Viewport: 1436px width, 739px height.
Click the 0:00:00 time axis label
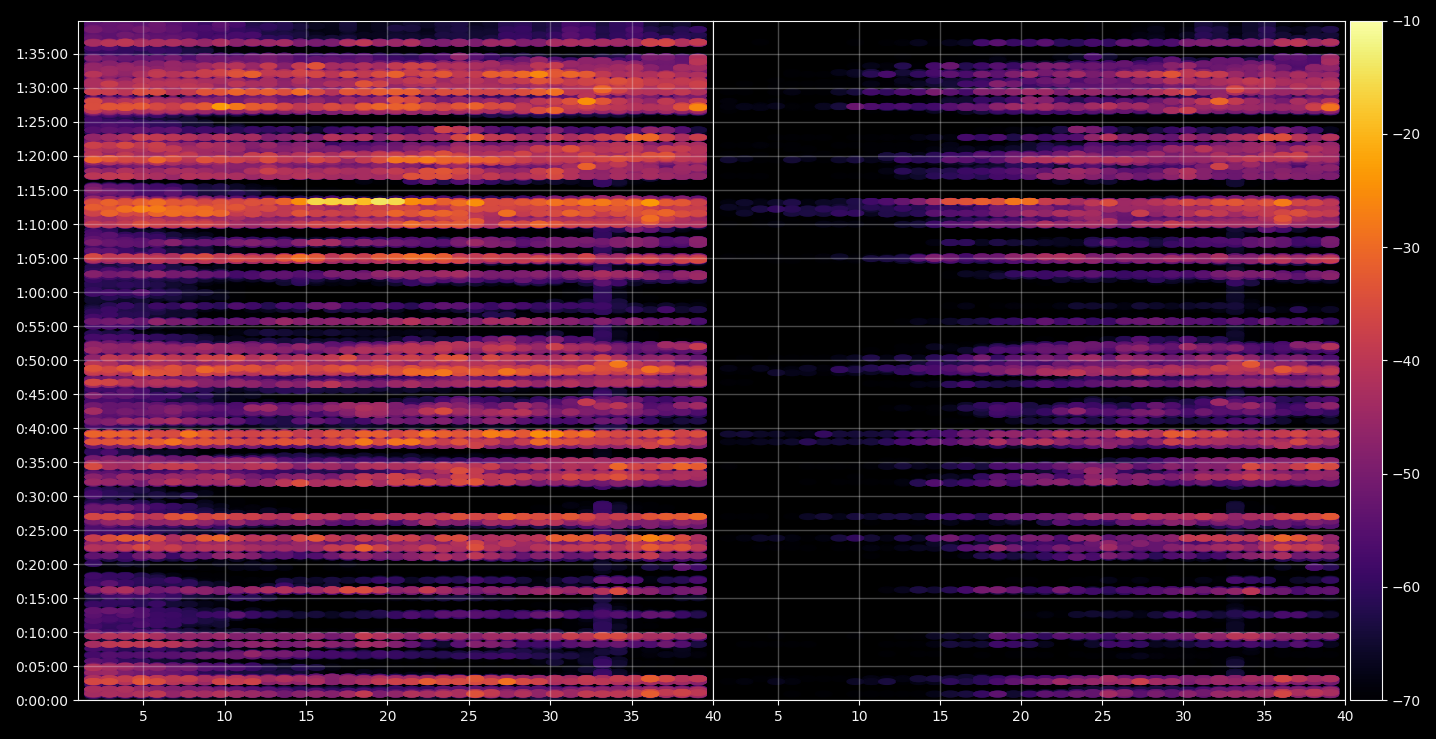point(42,700)
